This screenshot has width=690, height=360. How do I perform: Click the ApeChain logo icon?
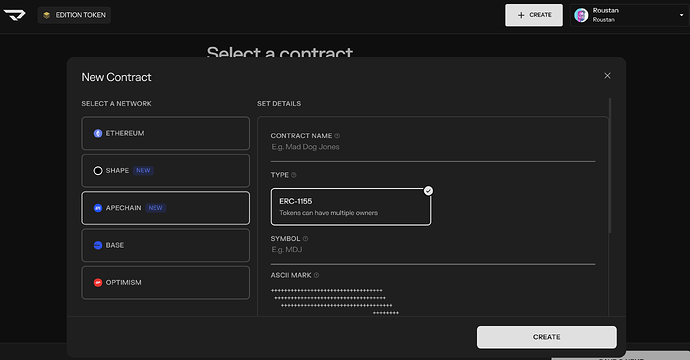[x=98, y=208]
